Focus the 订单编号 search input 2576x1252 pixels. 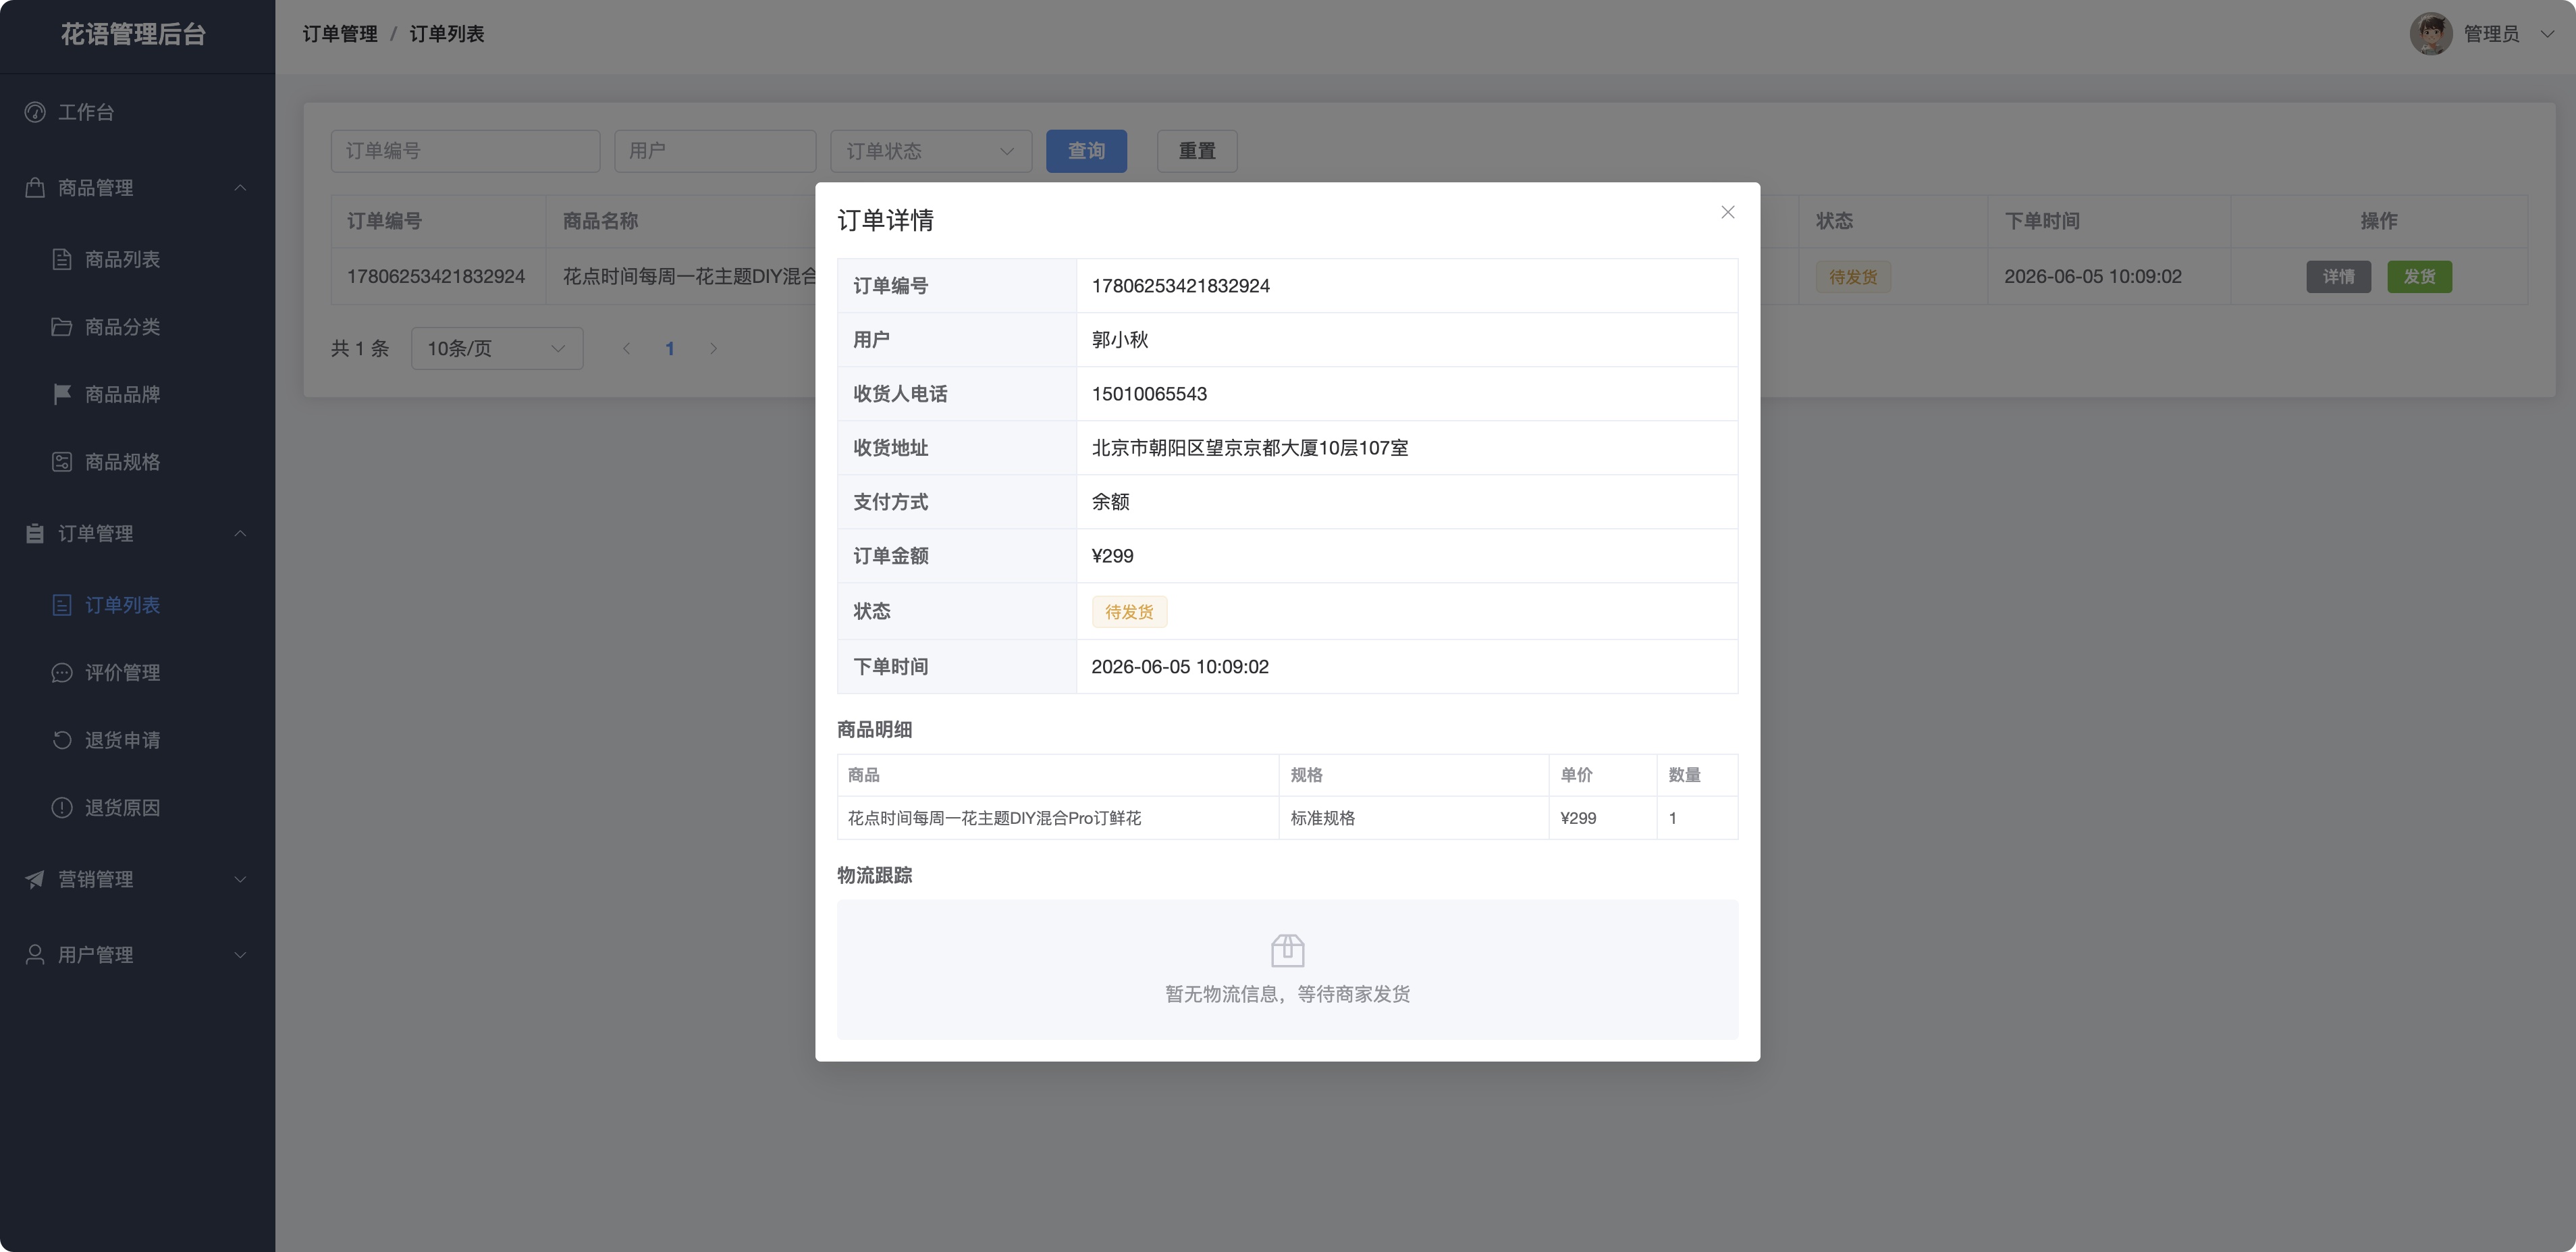pos(465,151)
